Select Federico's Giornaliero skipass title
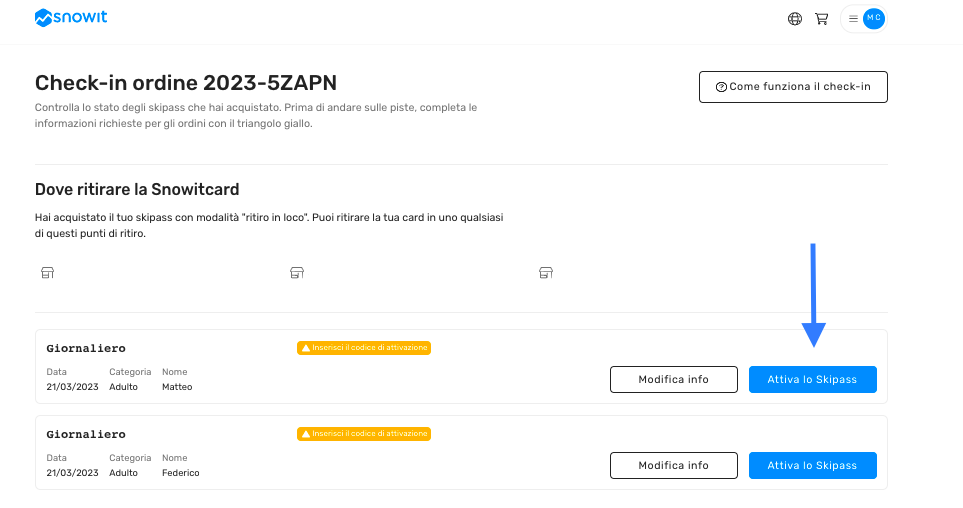 coord(86,434)
